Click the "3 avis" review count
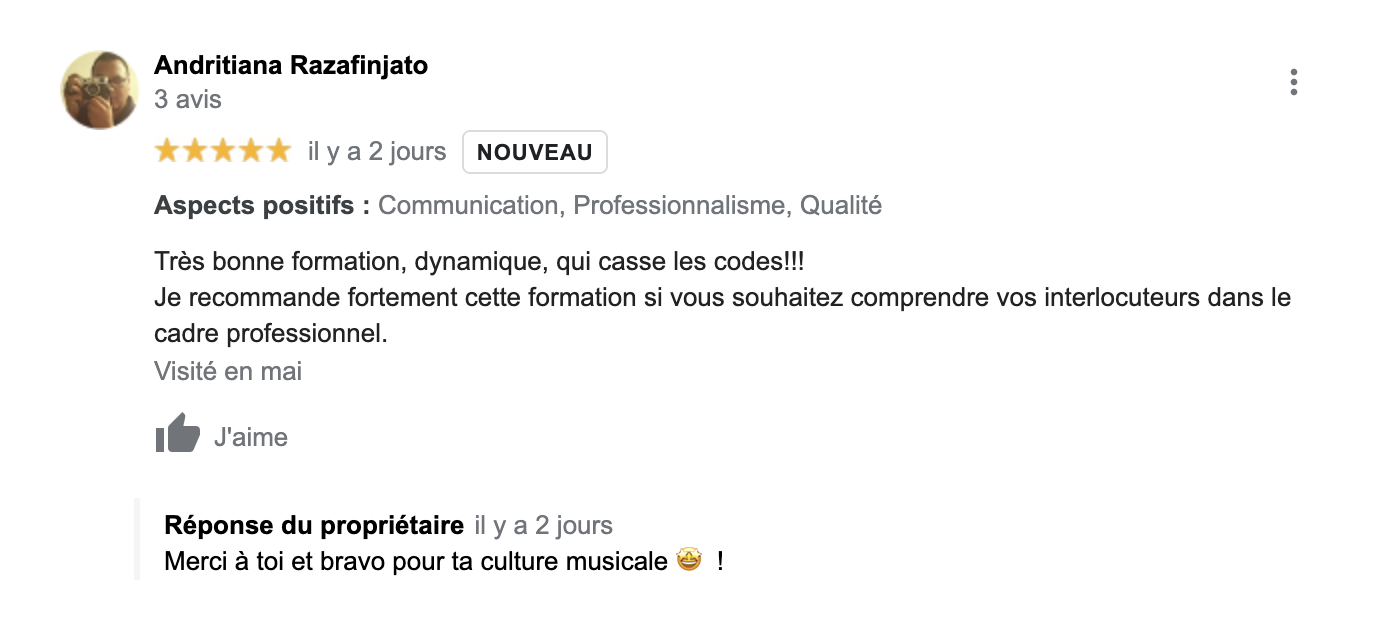 click(188, 100)
